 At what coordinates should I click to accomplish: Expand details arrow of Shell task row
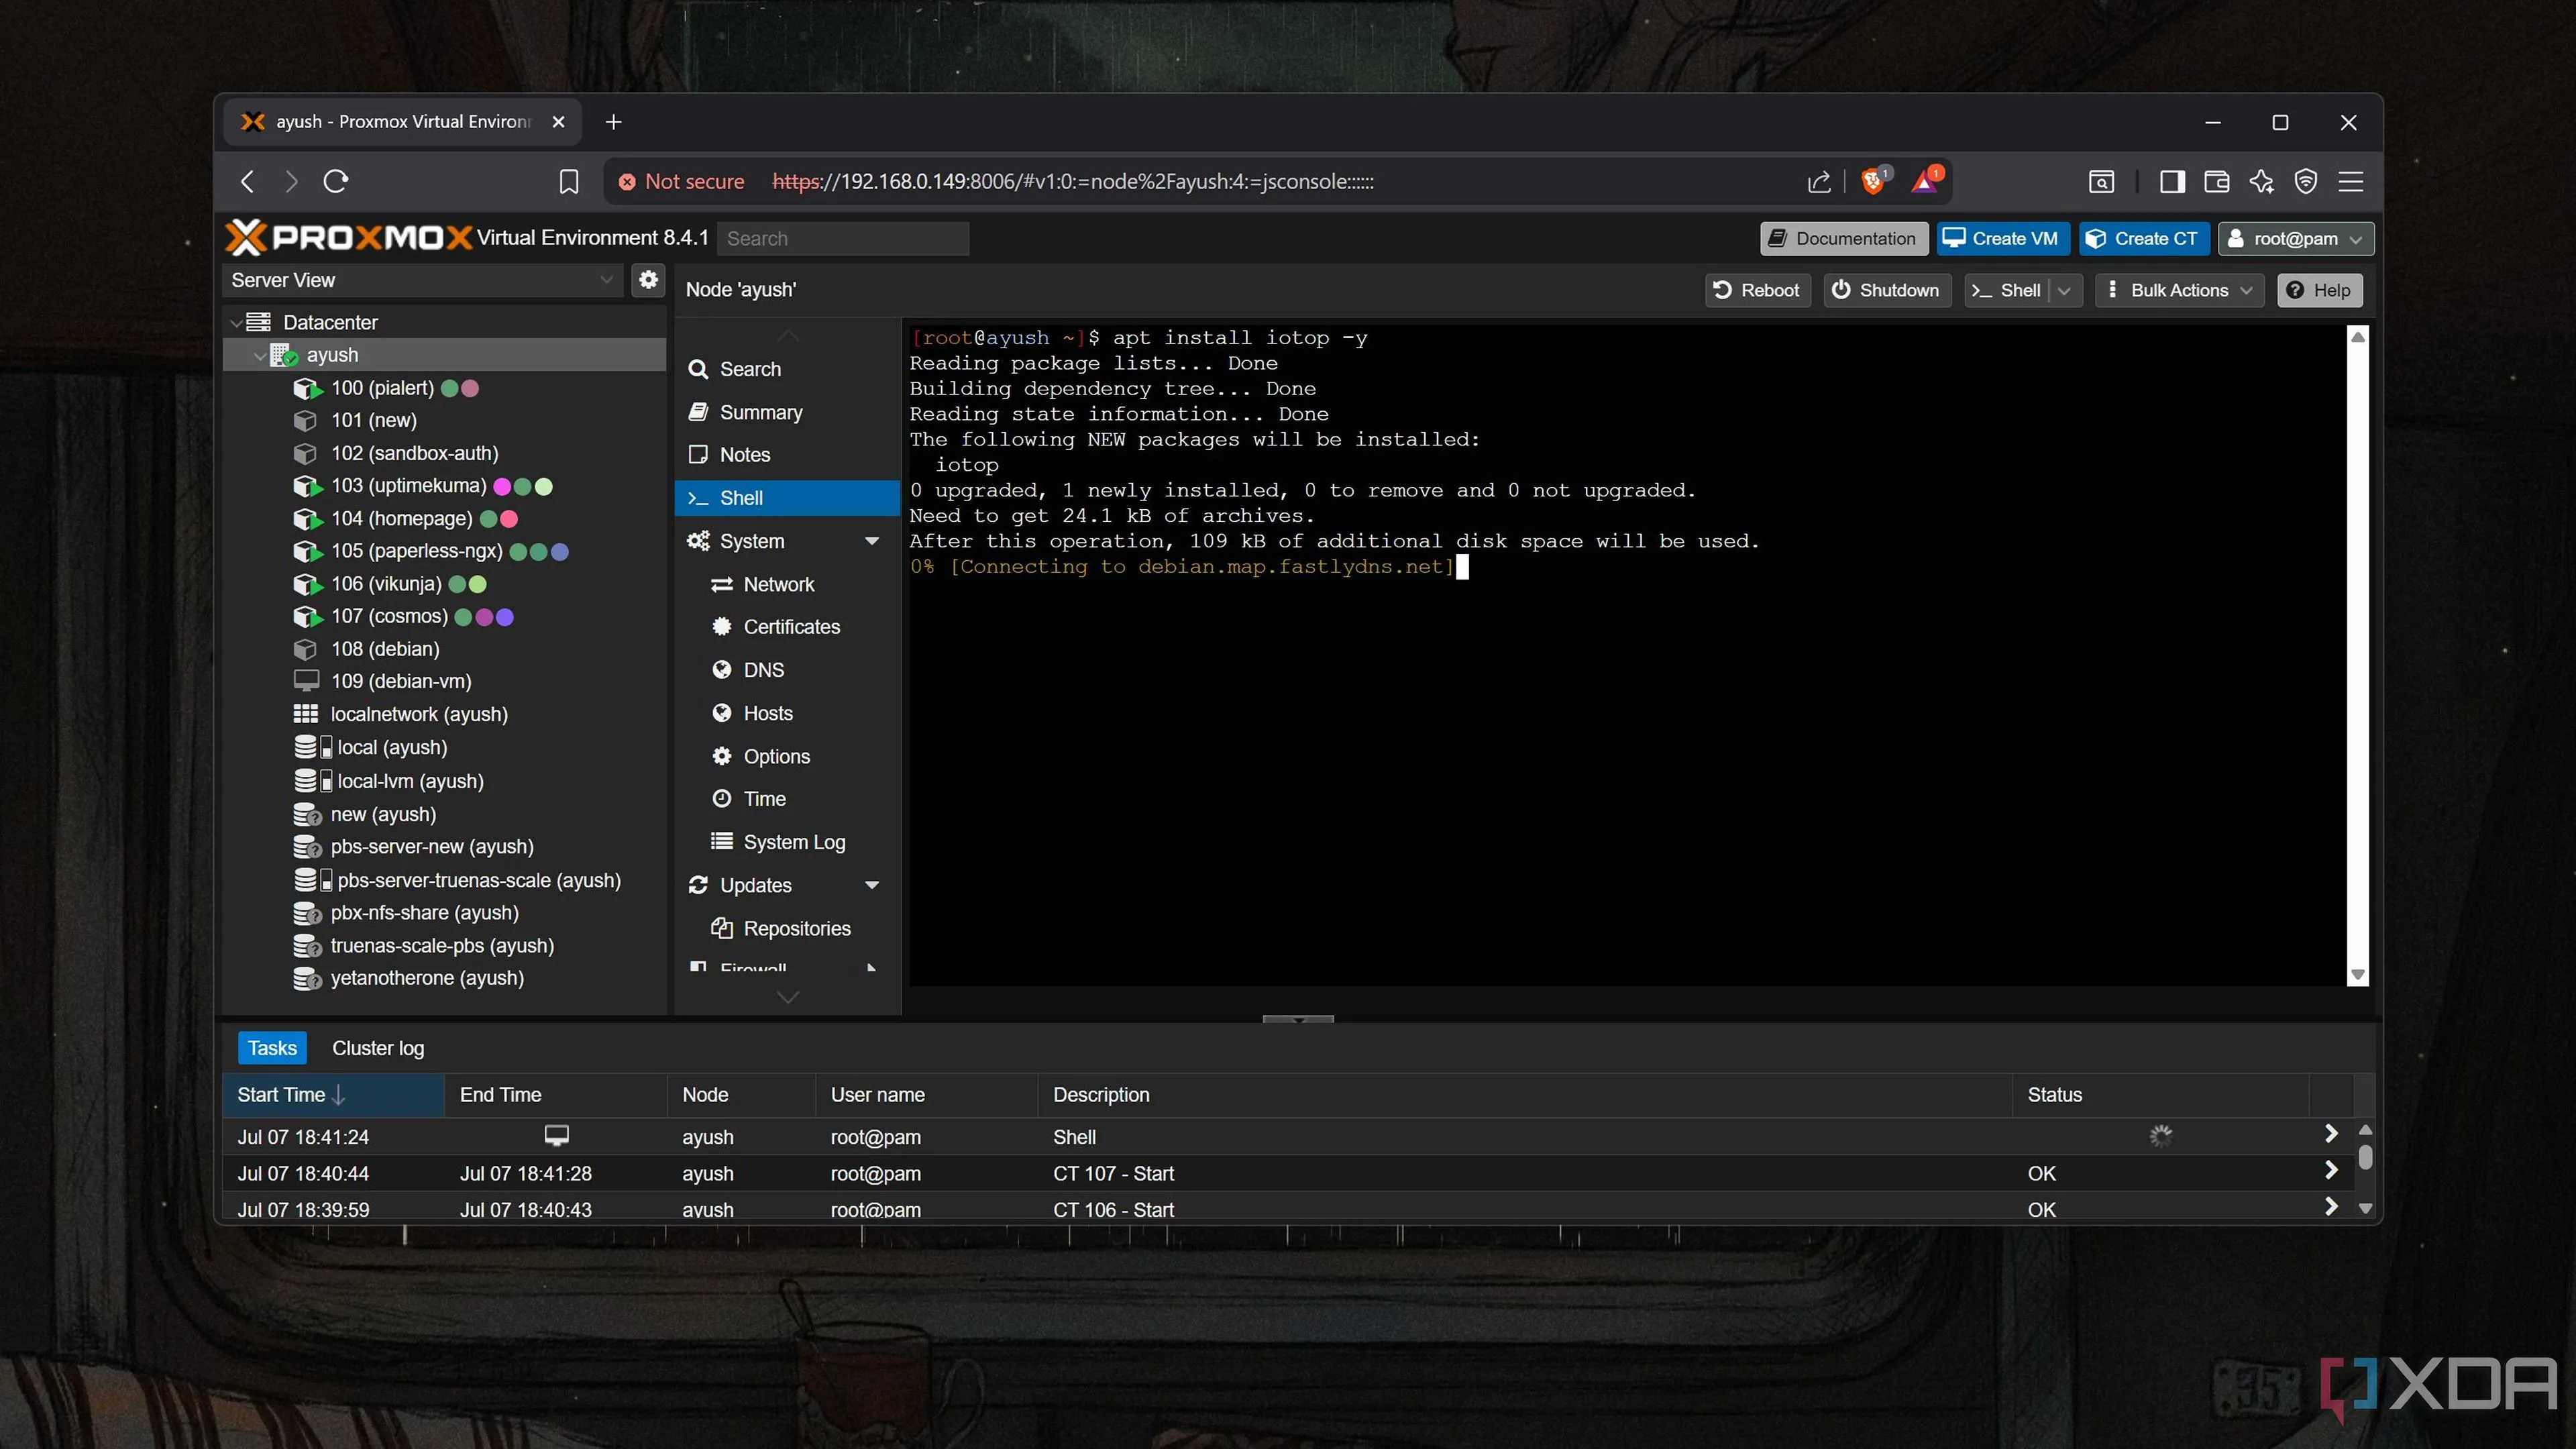click(2331, 1134)
